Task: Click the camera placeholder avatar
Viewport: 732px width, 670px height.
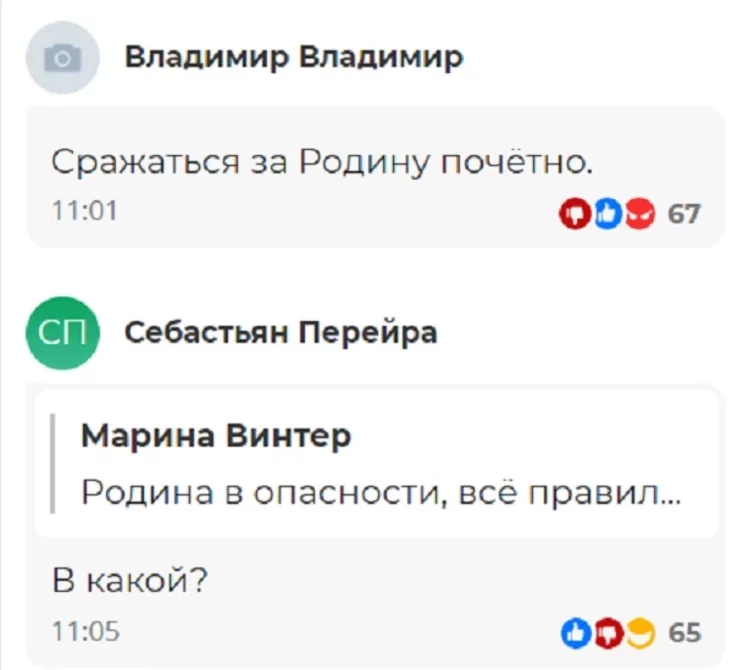Action: (x=62, y=59)
